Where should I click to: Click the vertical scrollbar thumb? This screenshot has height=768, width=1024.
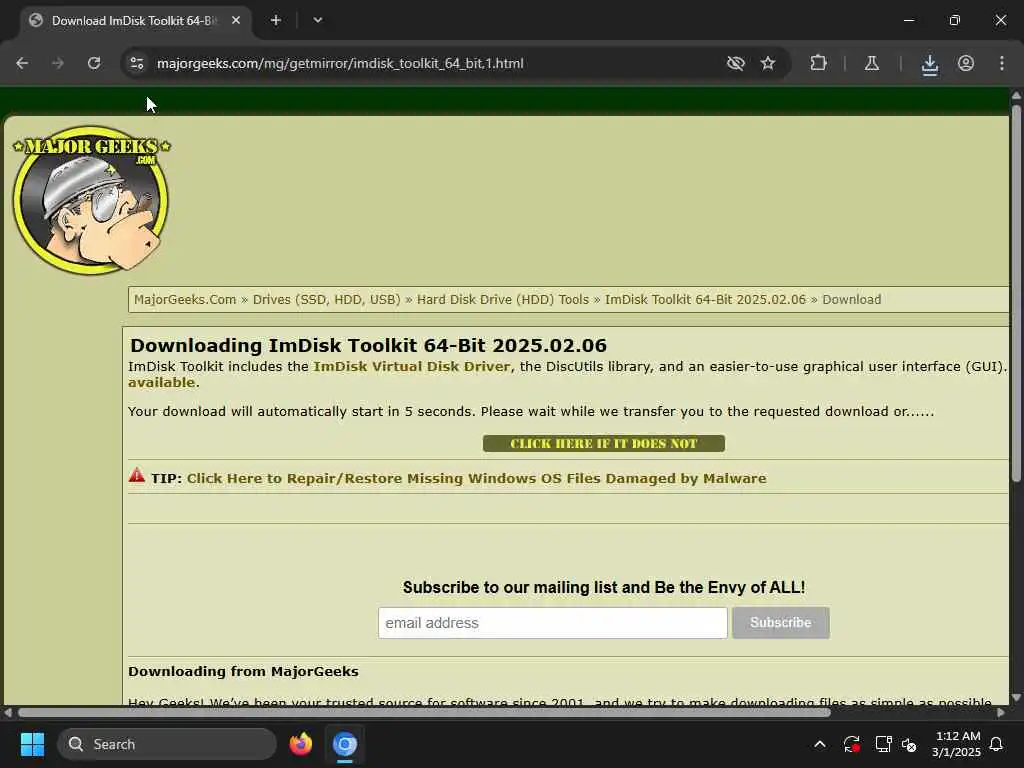(x=1016, y=293)
